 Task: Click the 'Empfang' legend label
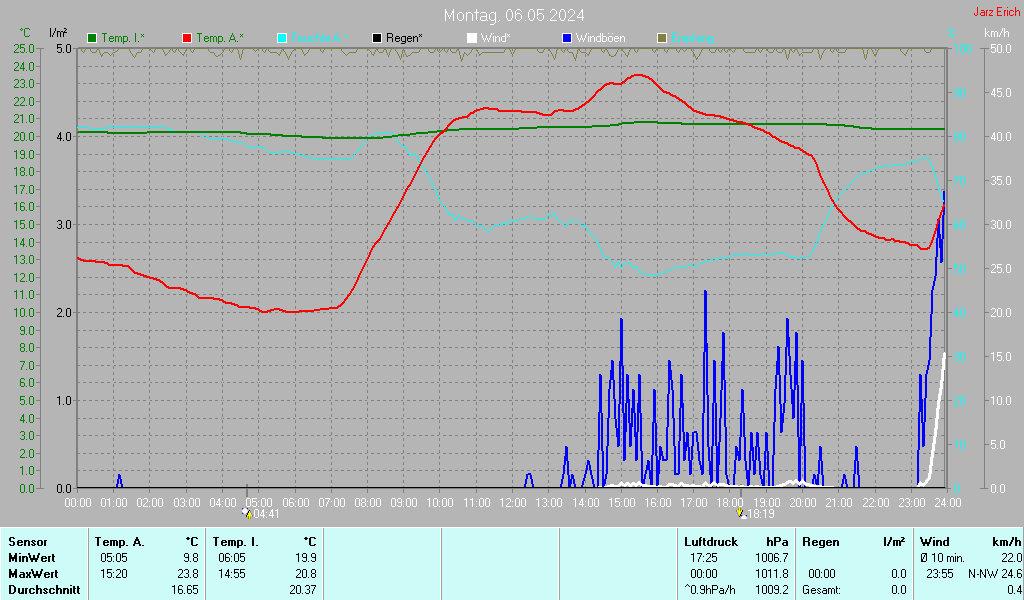click(692, 38)
